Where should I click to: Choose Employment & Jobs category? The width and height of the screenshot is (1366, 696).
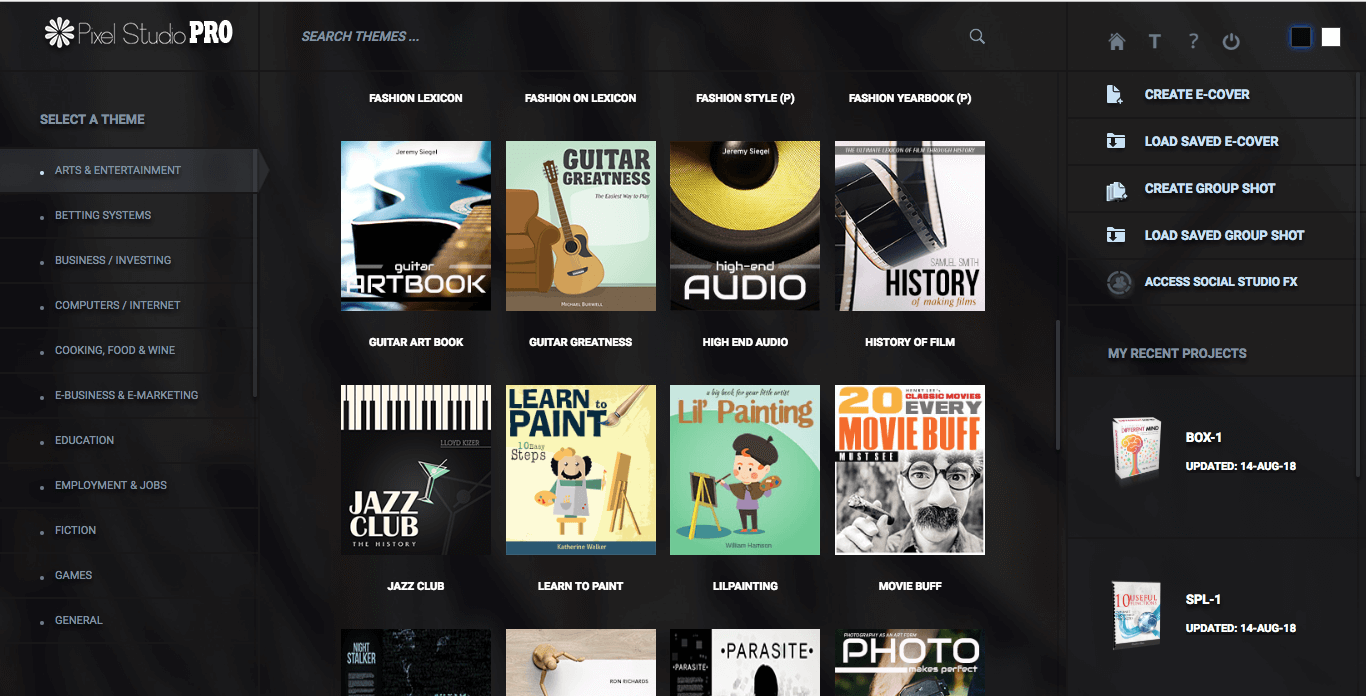click(128, 485)
